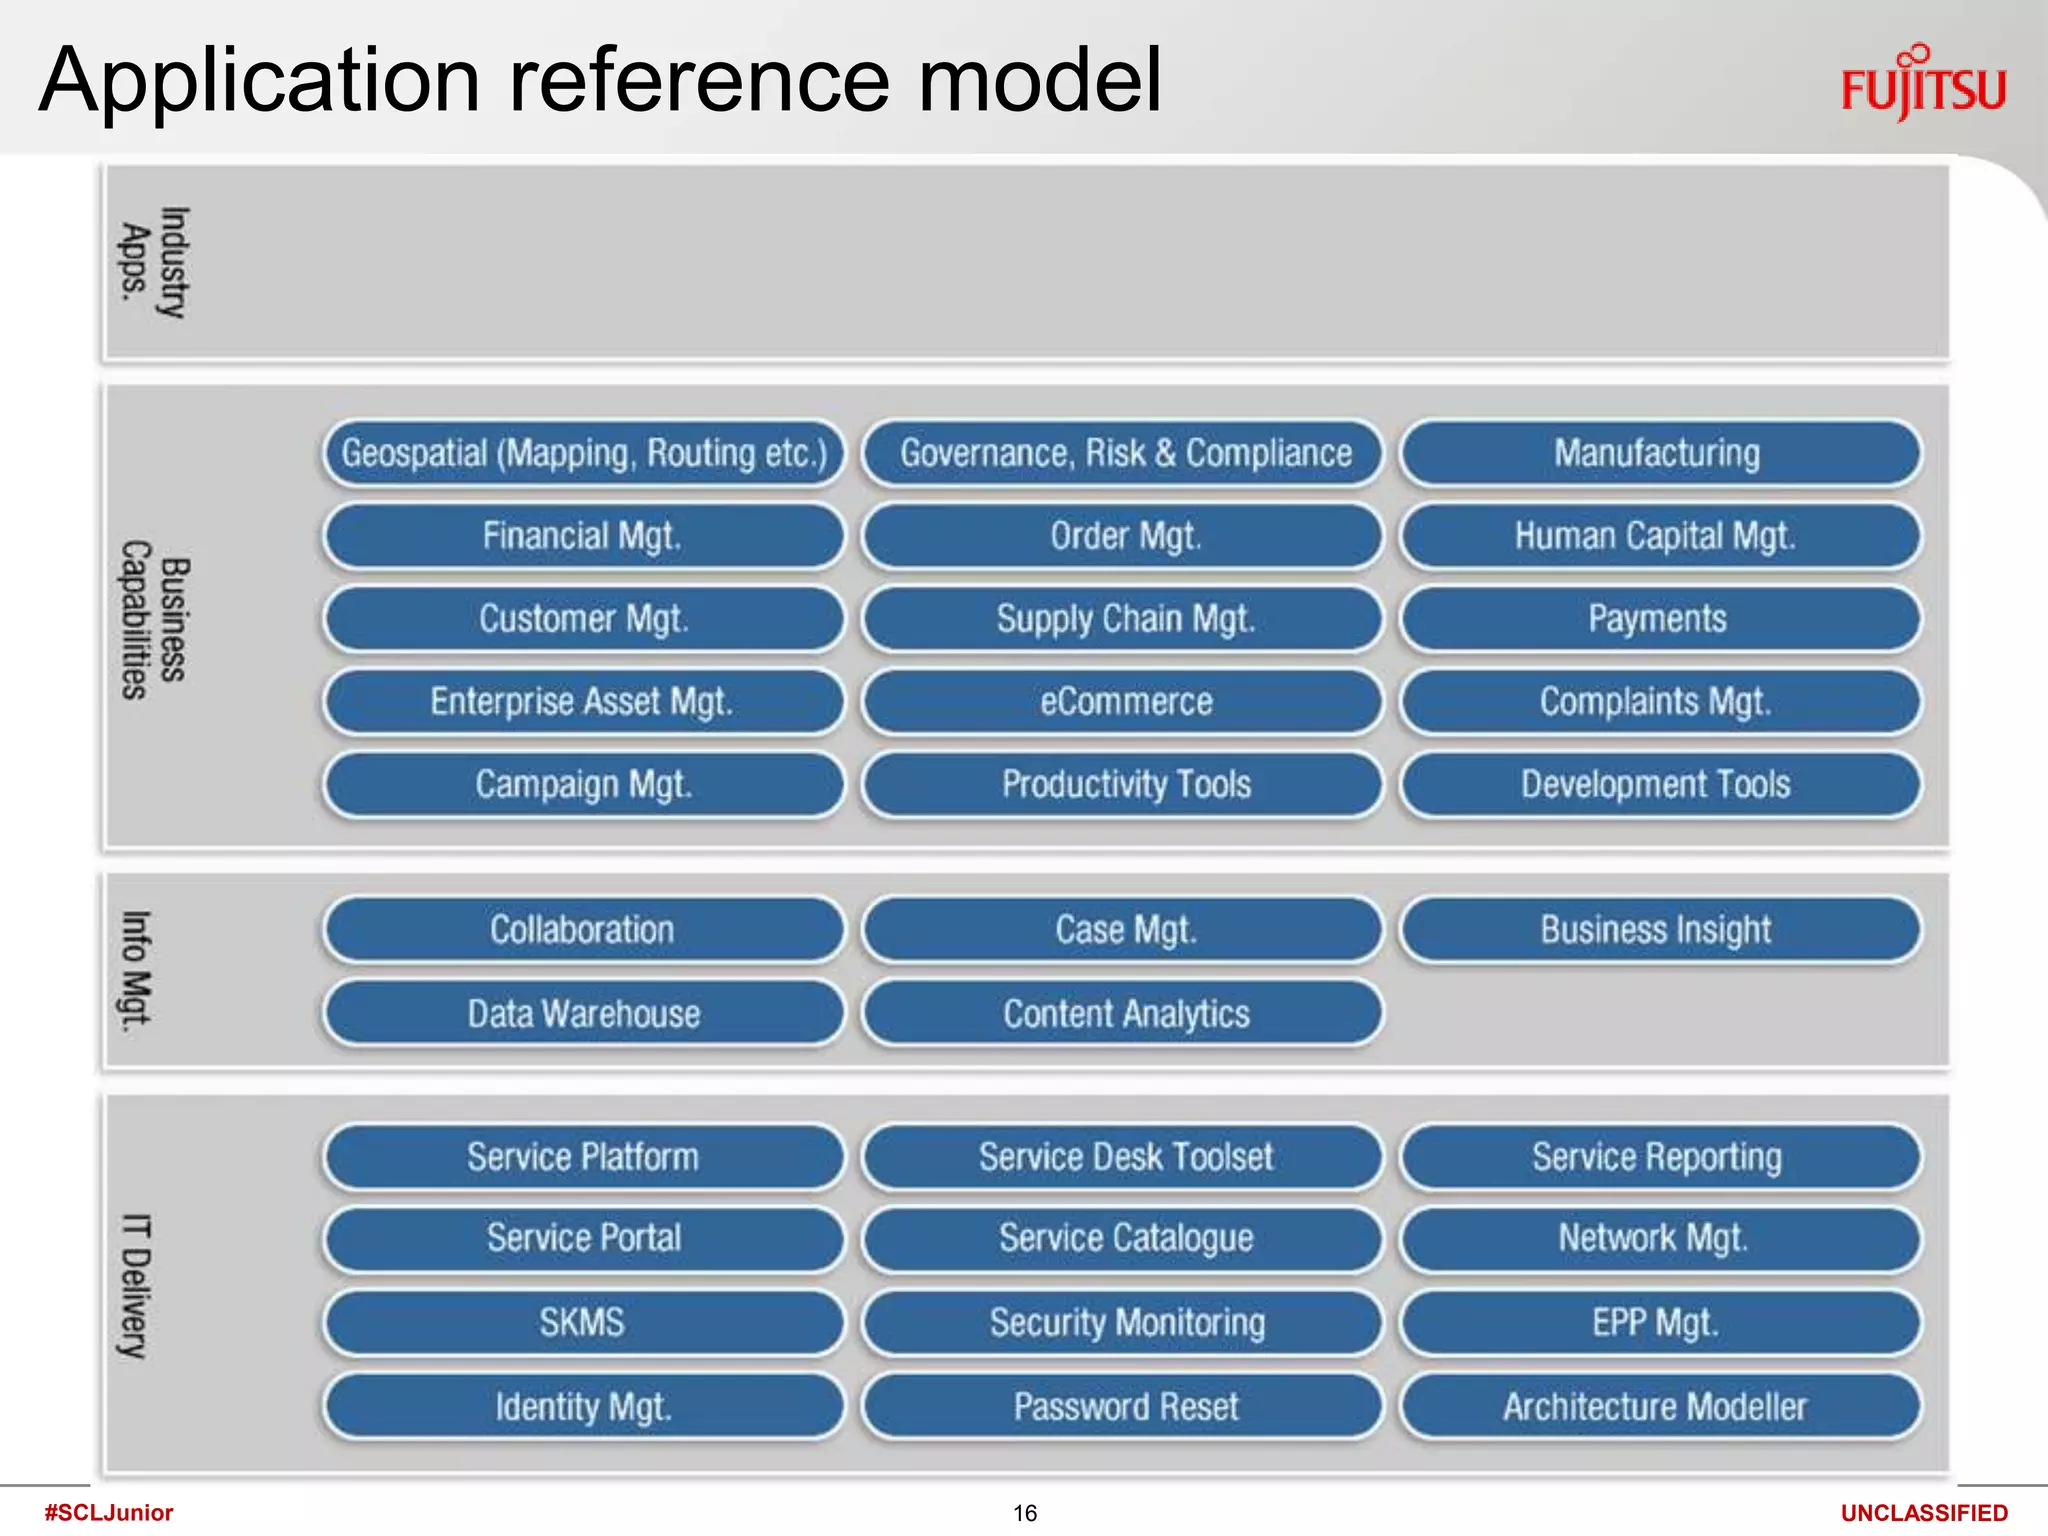Click the Service Portal pill
This screenshot has width=2048, height=1536.
[x=584, y=1239]
